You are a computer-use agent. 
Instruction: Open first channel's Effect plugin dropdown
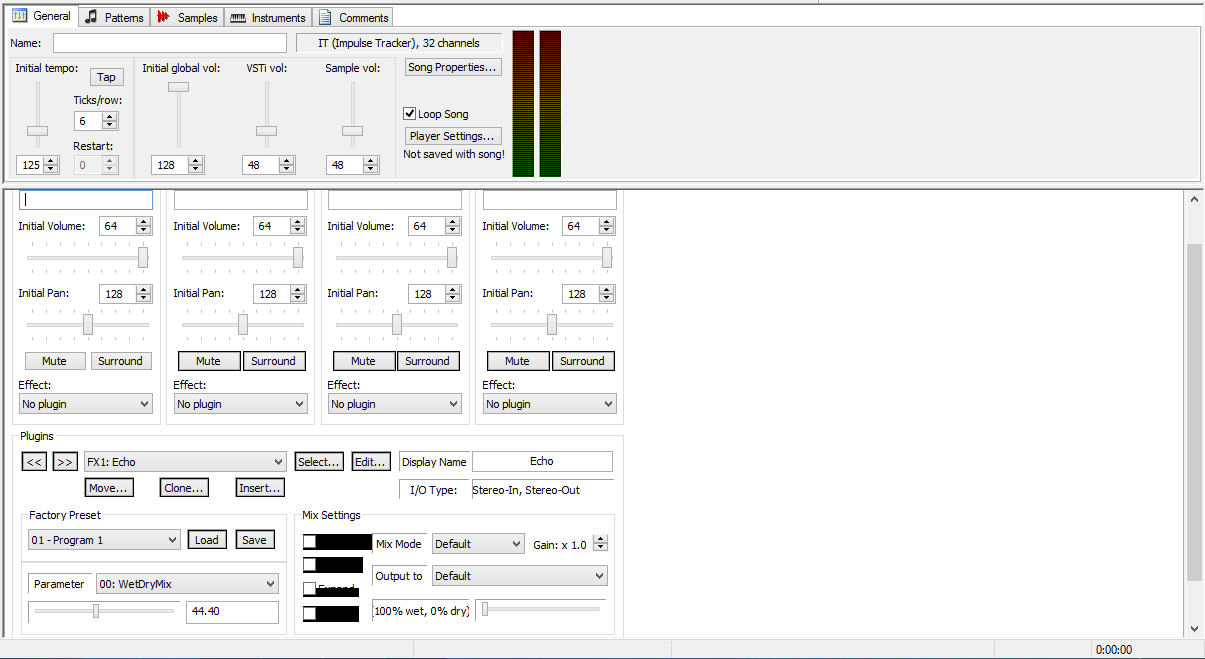click(86, 404)
